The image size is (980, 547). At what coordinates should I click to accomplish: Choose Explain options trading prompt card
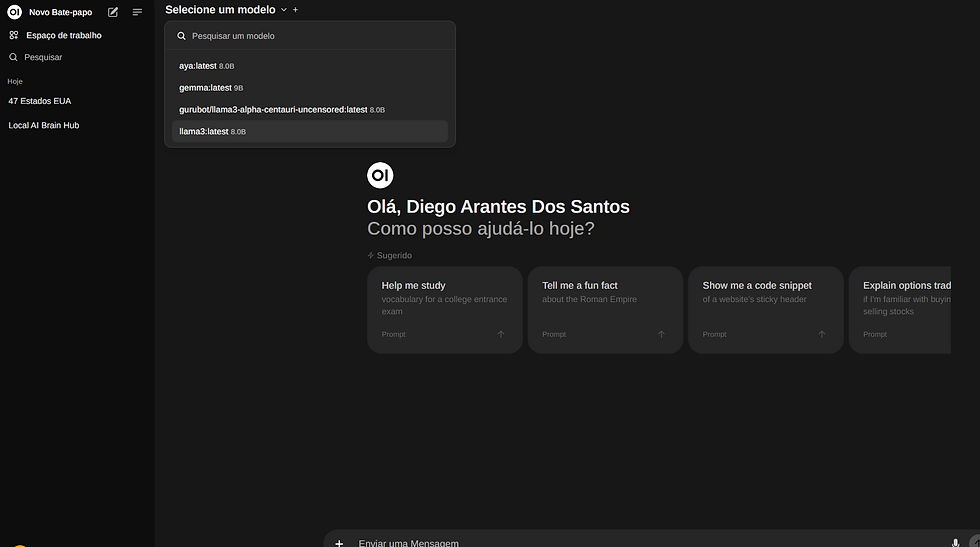coord(900,310)
